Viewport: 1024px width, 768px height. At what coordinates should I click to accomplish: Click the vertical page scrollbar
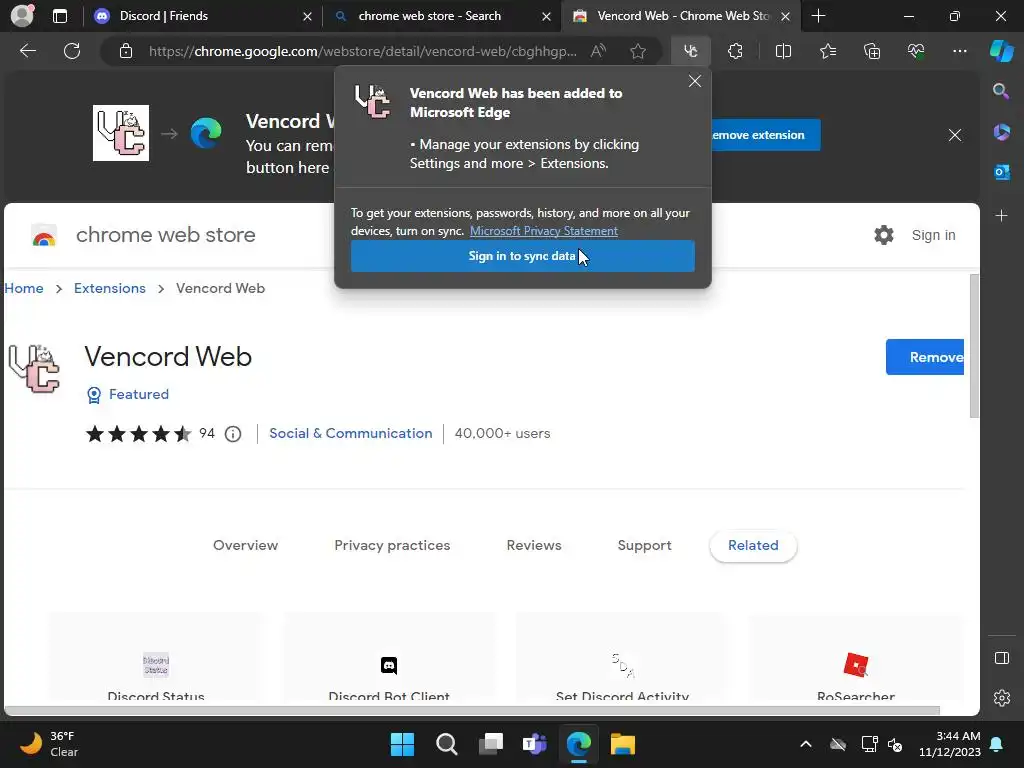click(x=974, y=346)
